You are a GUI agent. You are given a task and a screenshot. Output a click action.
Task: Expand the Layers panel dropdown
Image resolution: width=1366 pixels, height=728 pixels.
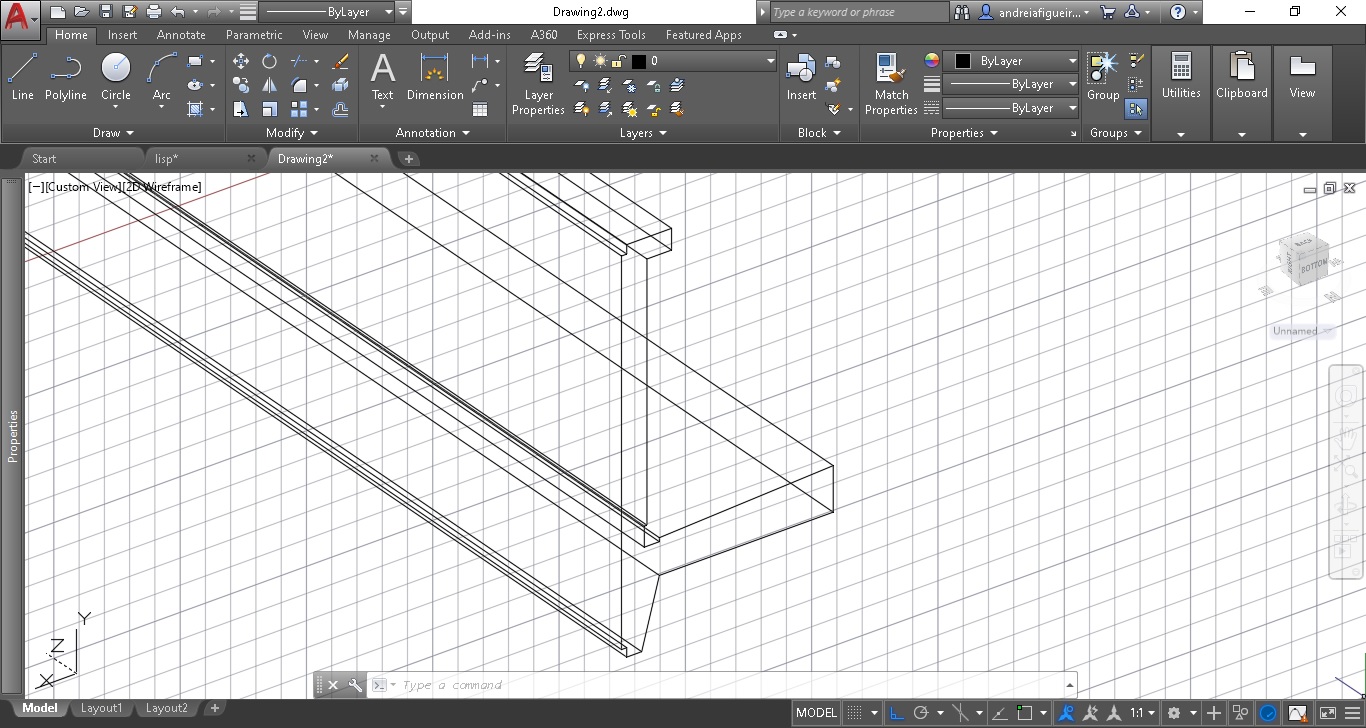(643, 133)
